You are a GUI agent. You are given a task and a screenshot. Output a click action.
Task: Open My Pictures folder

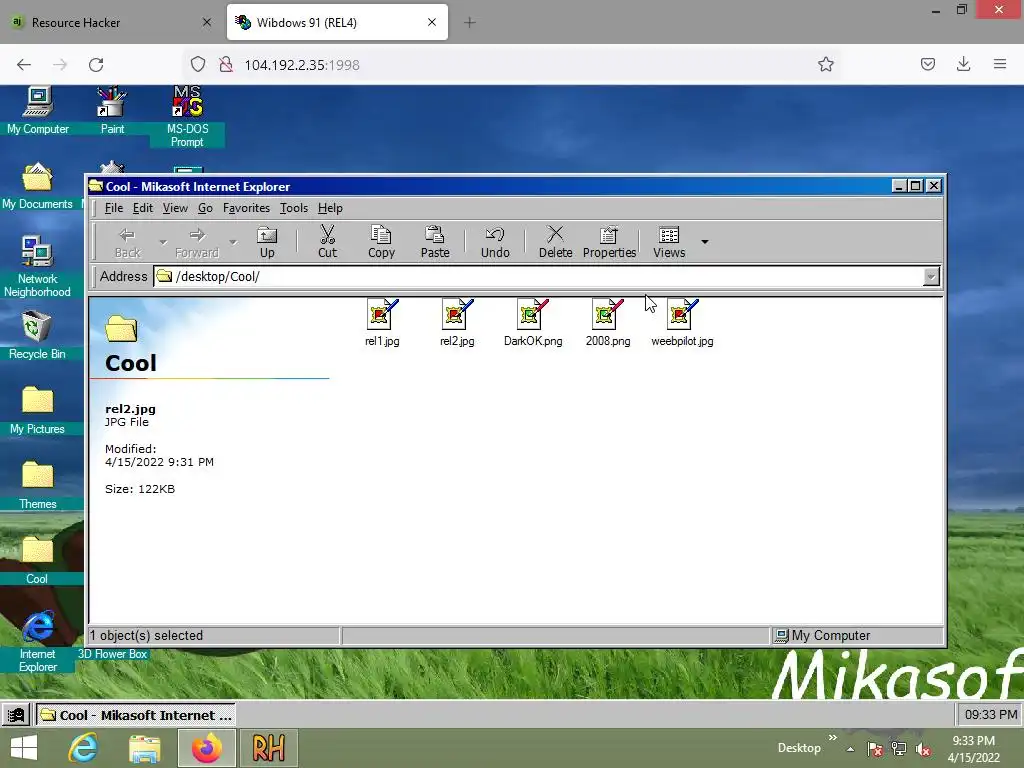pyautogui.click(x=37, y=410)
